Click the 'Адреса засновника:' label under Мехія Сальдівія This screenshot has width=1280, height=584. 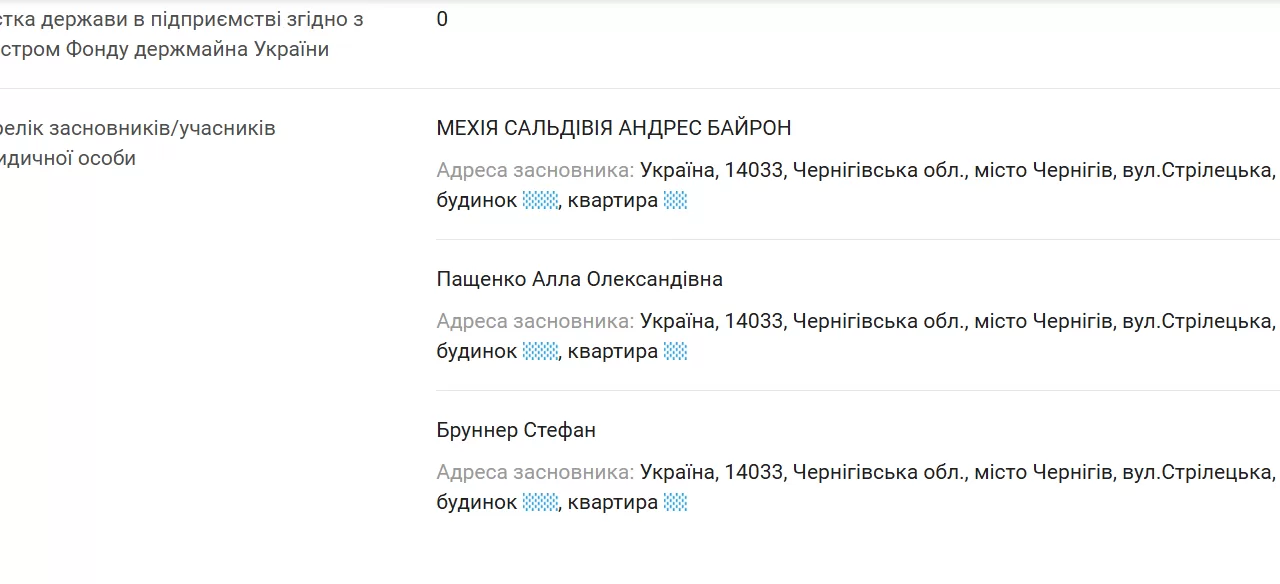[535, 170]
